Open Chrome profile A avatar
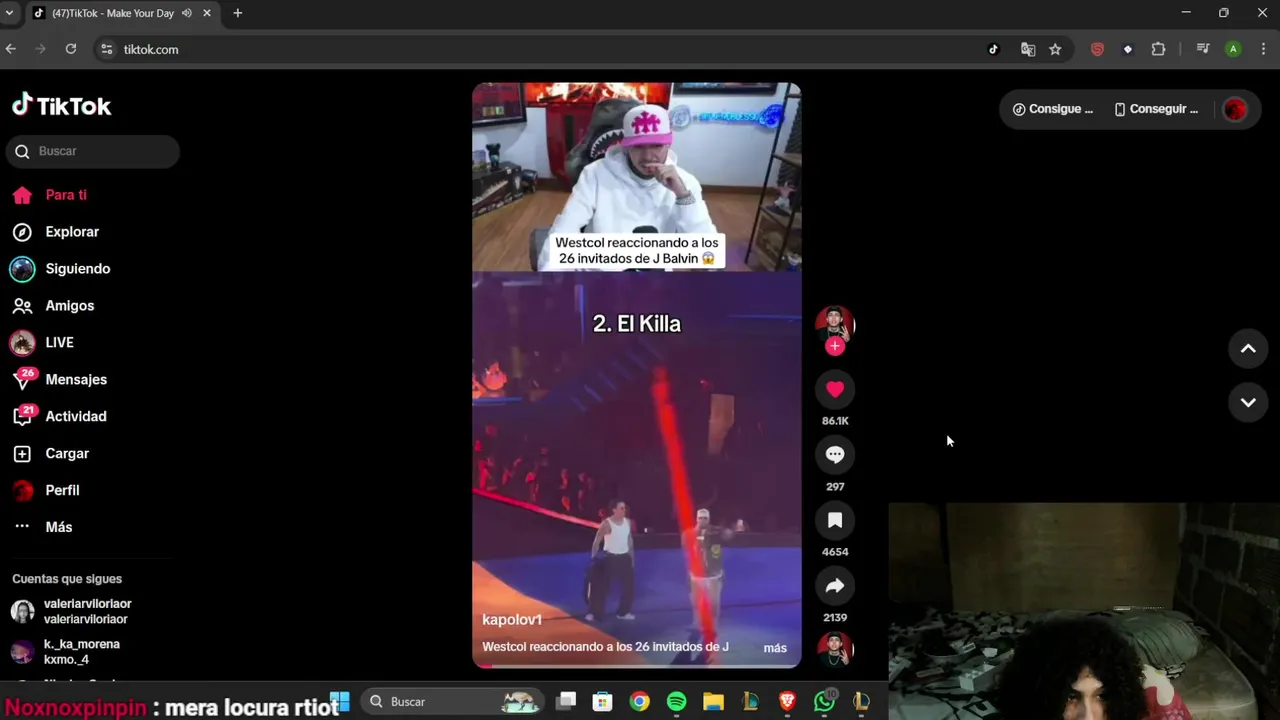The height and width of the screenshot is (720, 1280). 1233,49
